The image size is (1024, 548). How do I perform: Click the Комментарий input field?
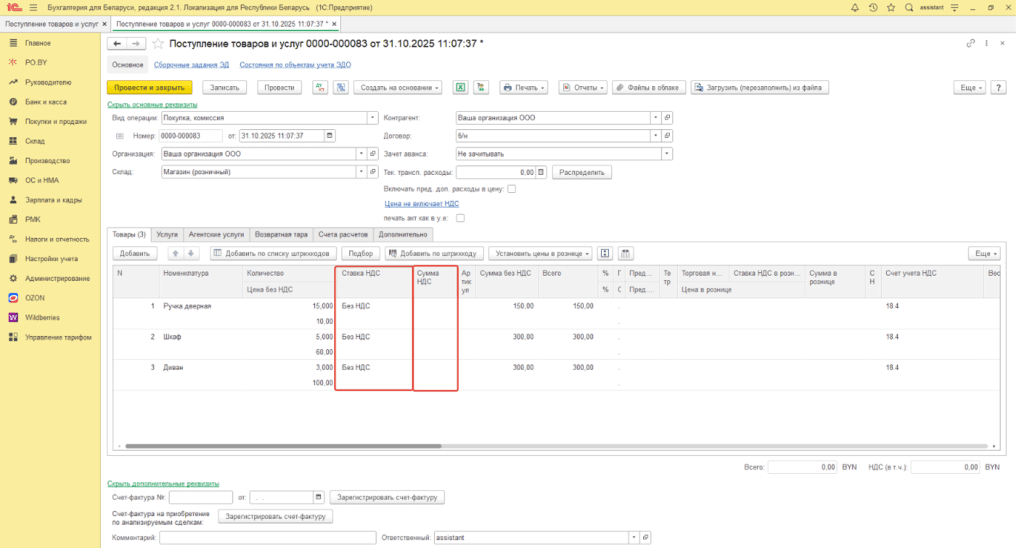coord(266,537)
